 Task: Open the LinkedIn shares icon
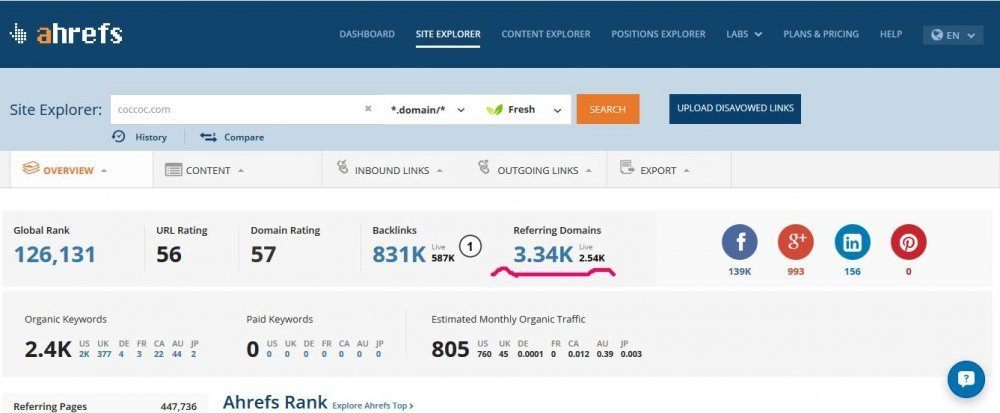point(852,242)
